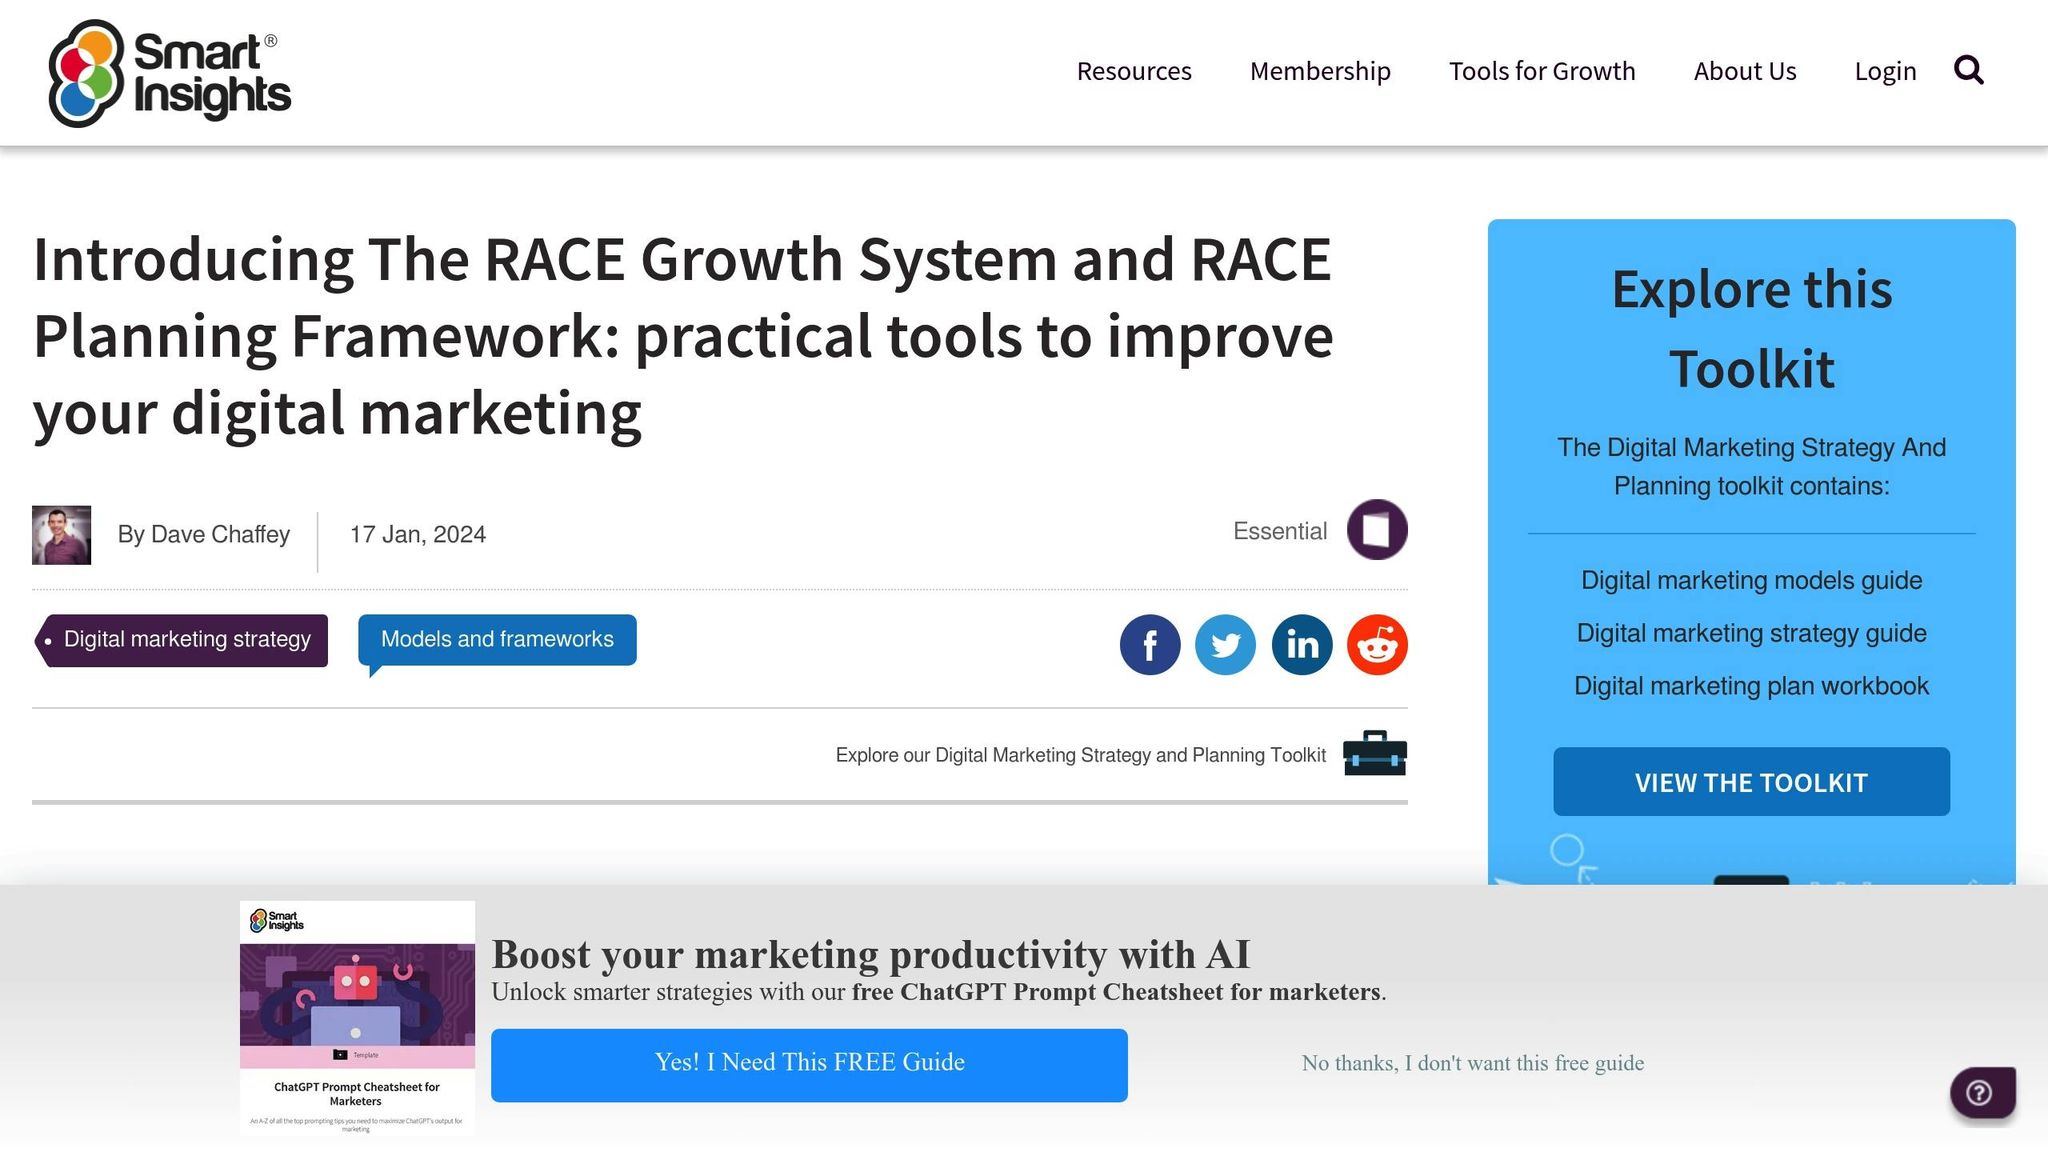
Task: Click Boost your marketing productivity heading
Action: click(x=870, y=955)
